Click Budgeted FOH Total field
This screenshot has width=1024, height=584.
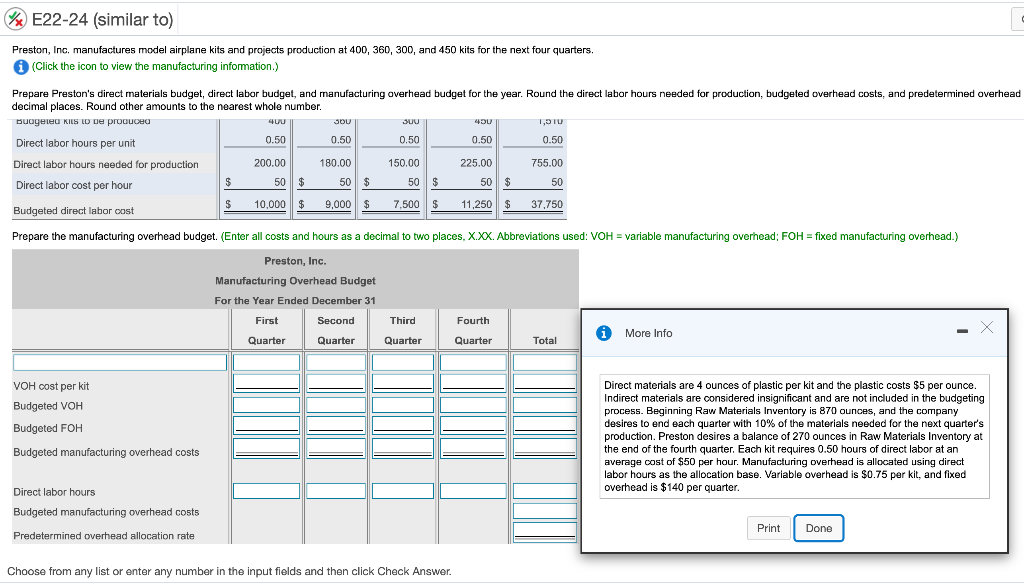pos(545,425)
